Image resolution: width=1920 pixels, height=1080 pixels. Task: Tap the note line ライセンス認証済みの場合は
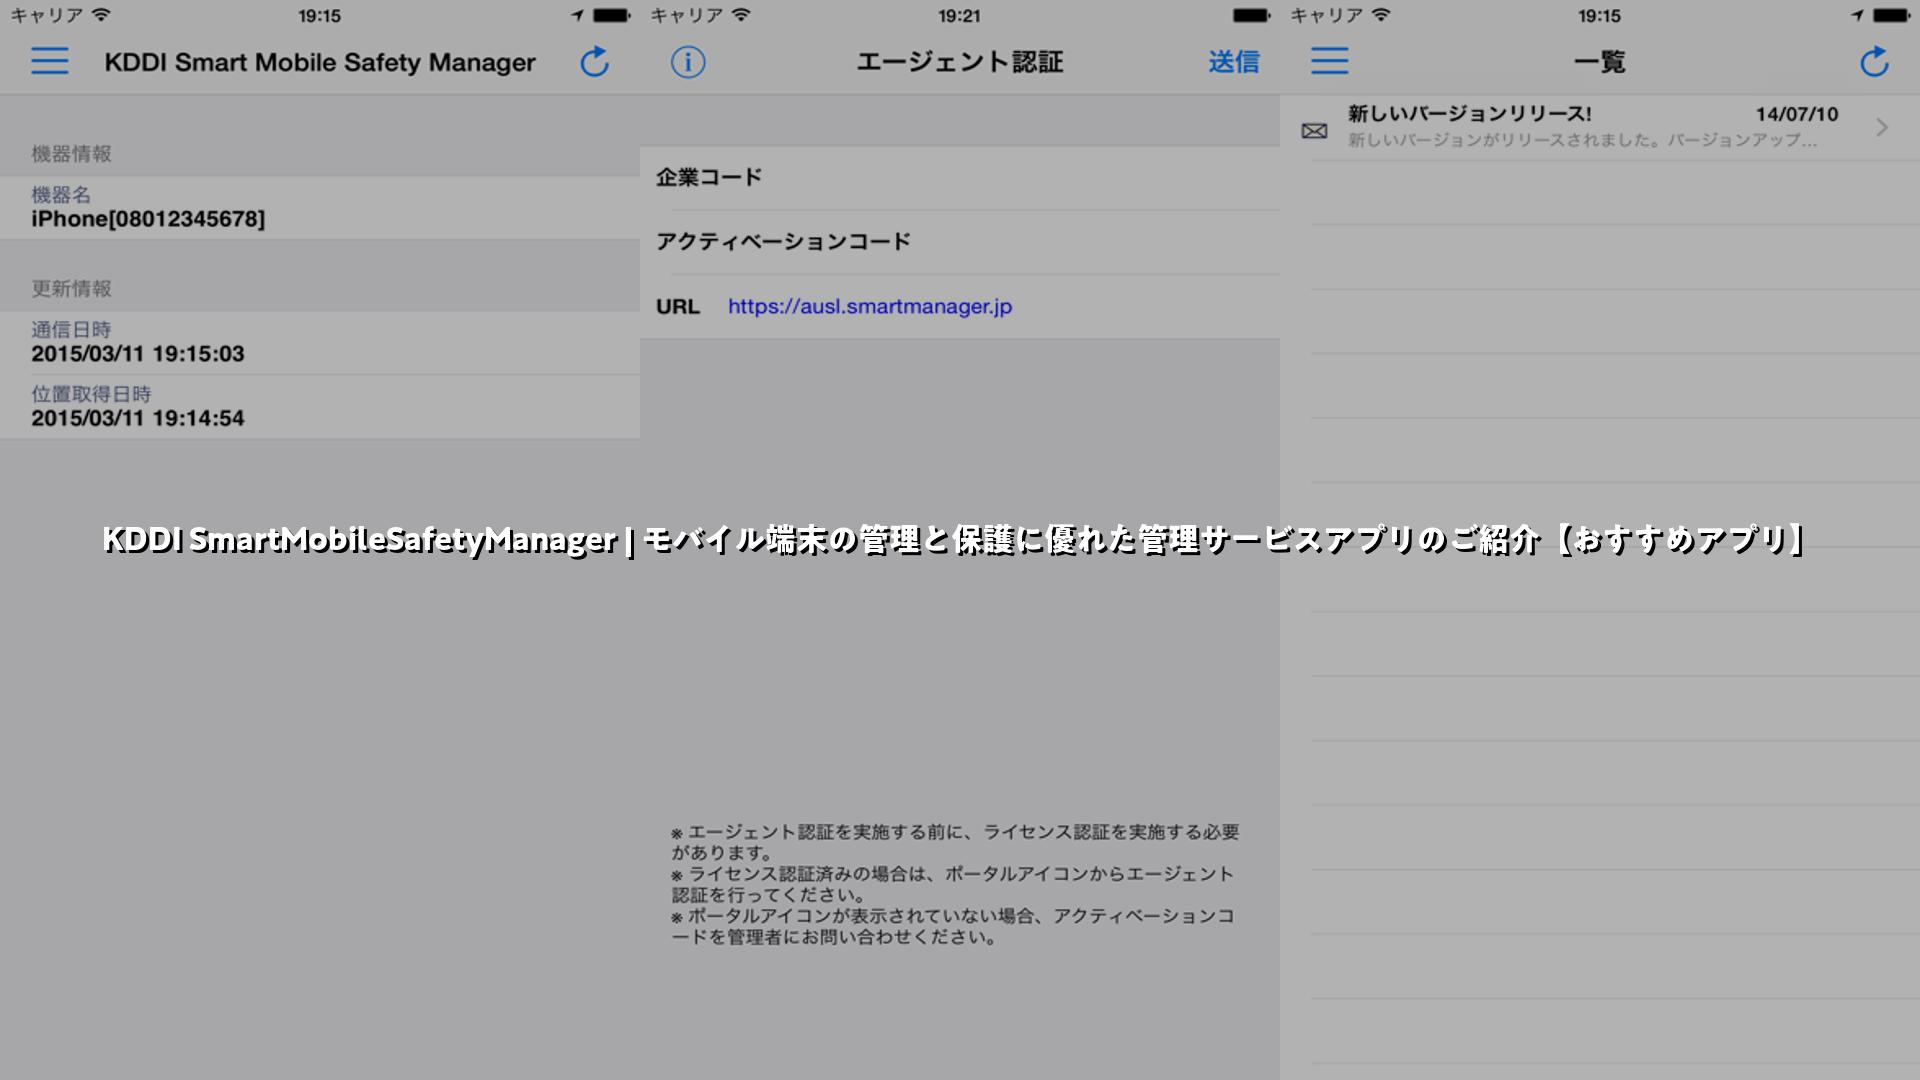click(953, 884)
